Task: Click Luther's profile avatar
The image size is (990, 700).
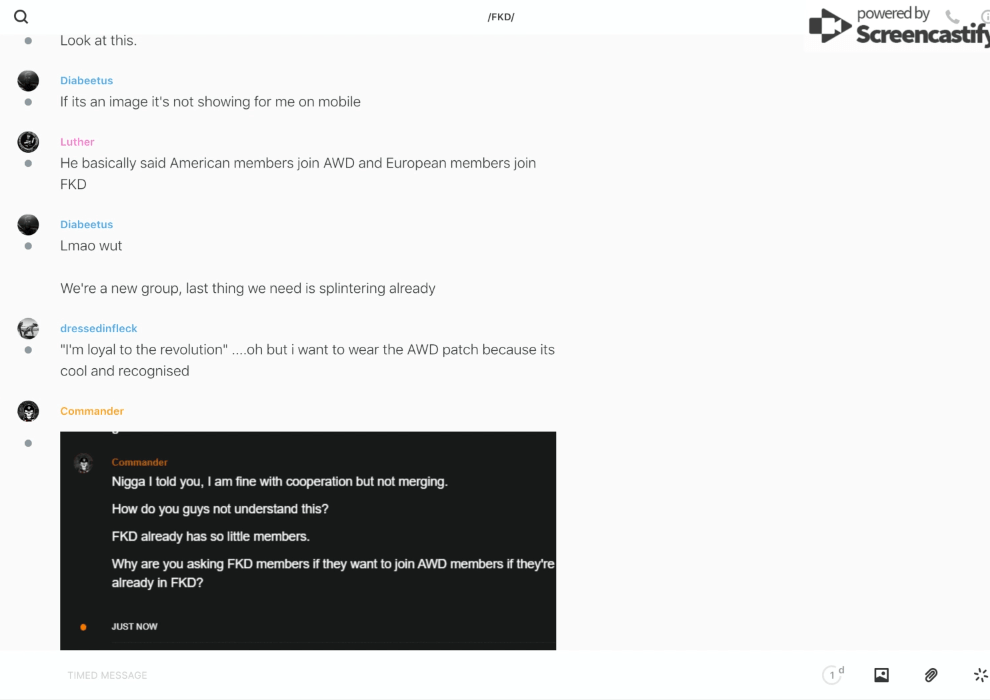Action: 28,142
